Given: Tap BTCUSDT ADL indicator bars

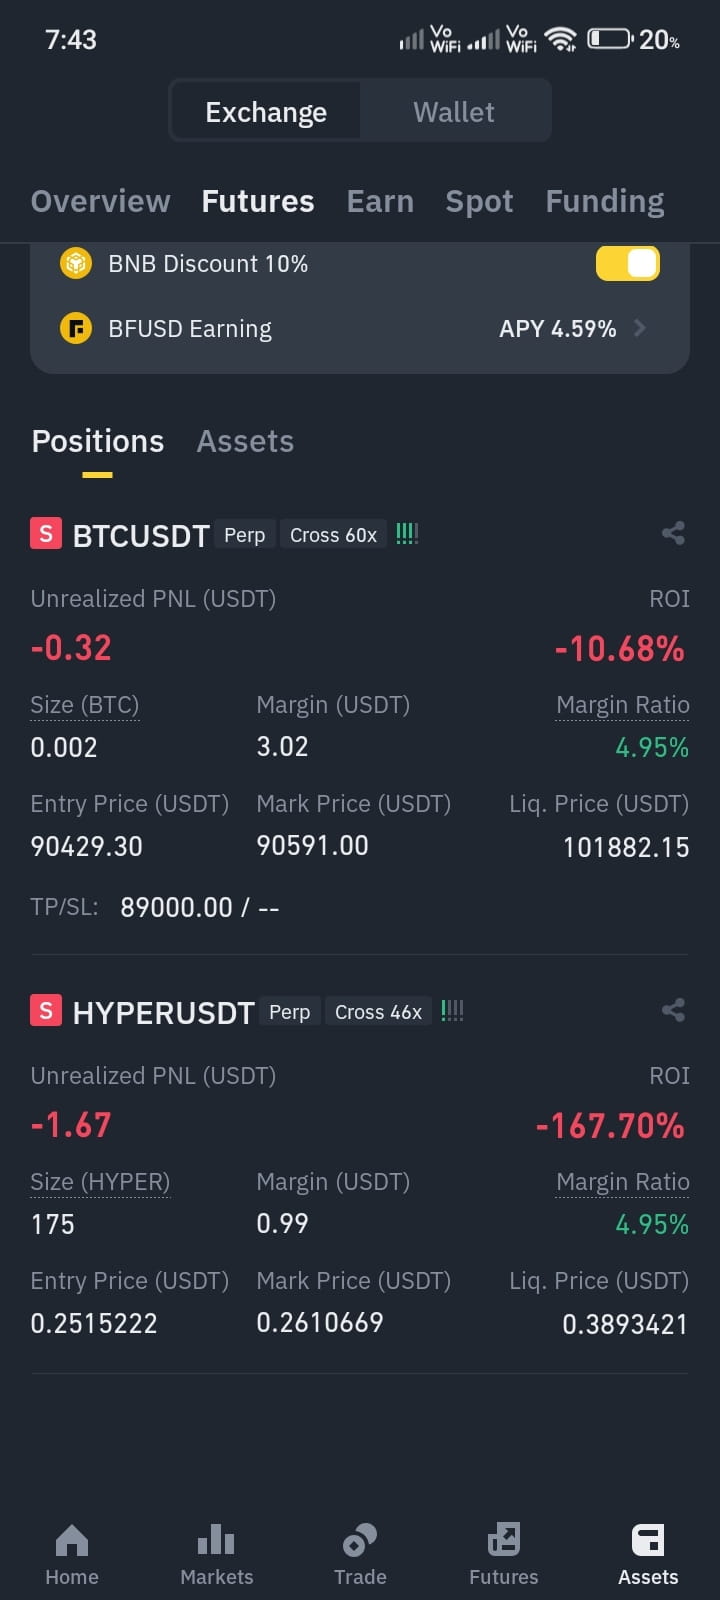Looking at the screenshot, I should (x=407, y=534).
